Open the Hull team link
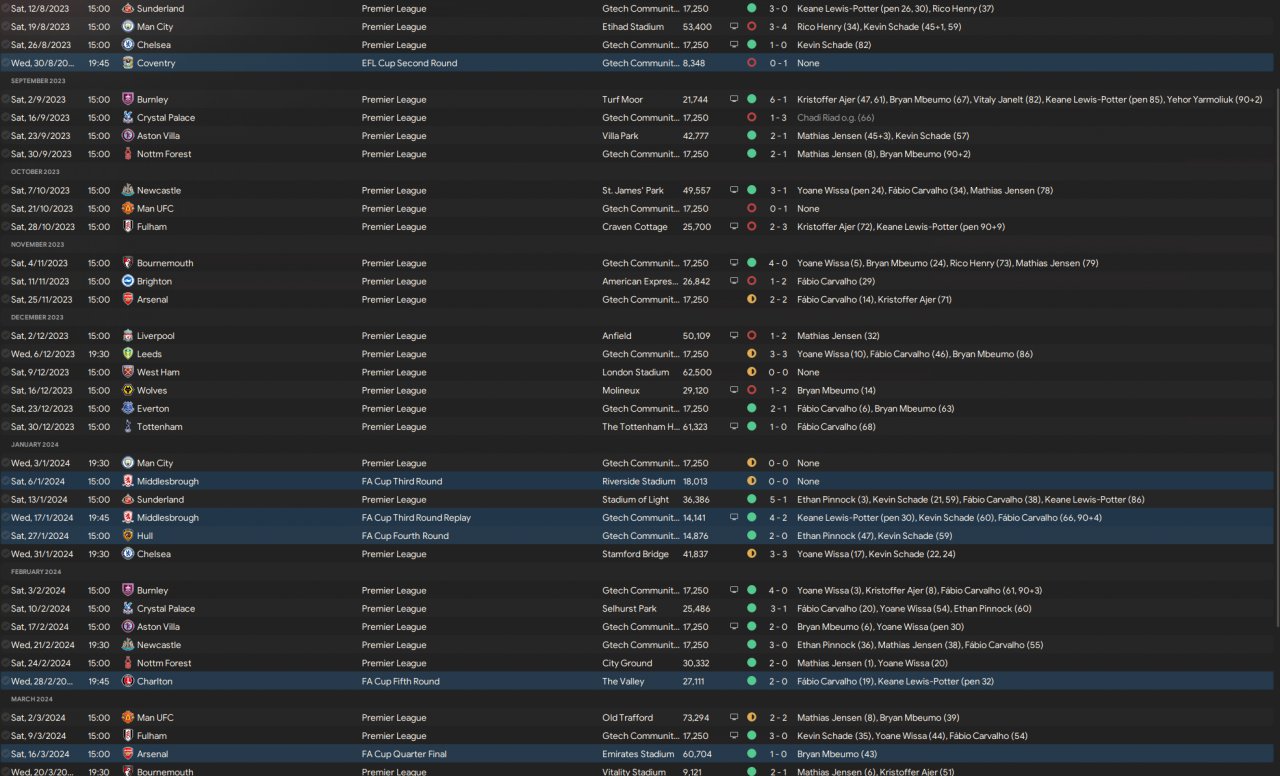This screenshot has width=1280, height=776. [x=145, y=536]
